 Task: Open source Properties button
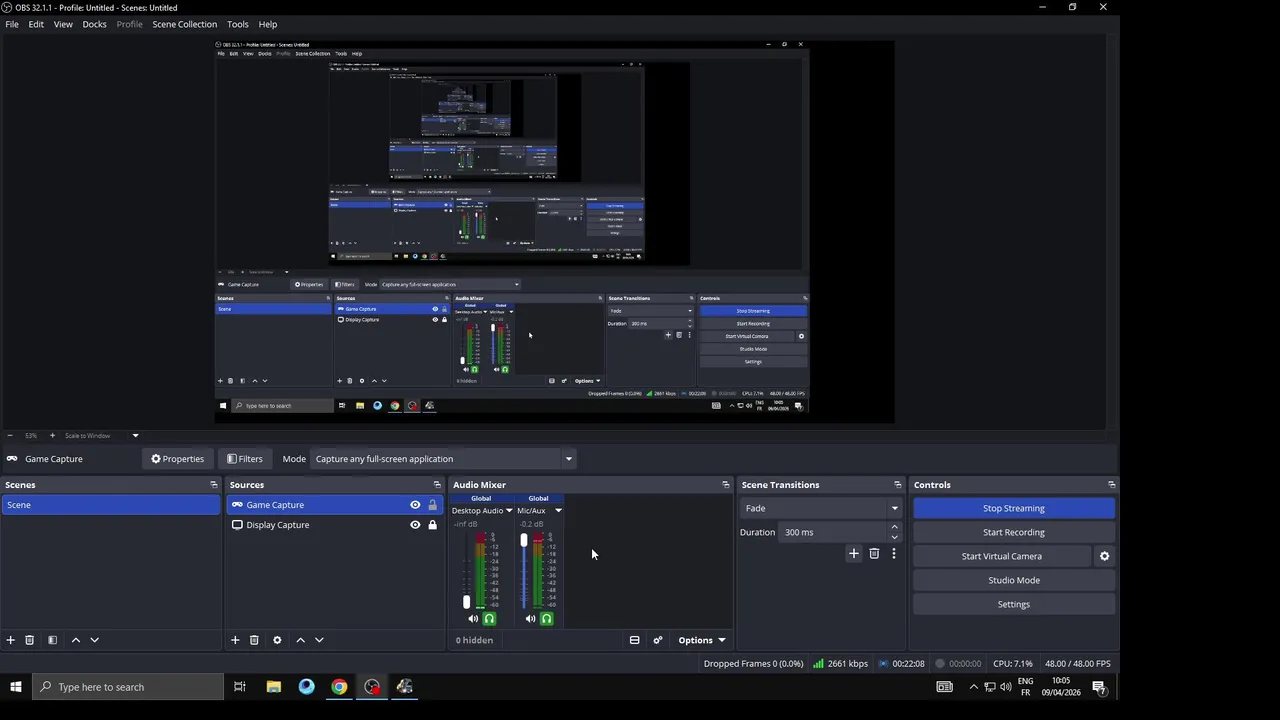[x=177, y=459]
